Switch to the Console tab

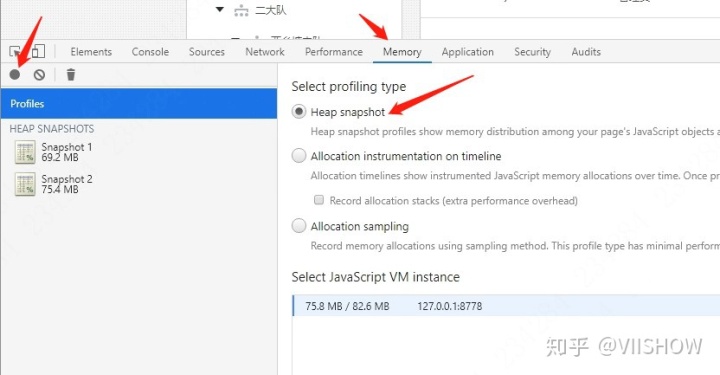pyautogui.click(x=150, y=52)
